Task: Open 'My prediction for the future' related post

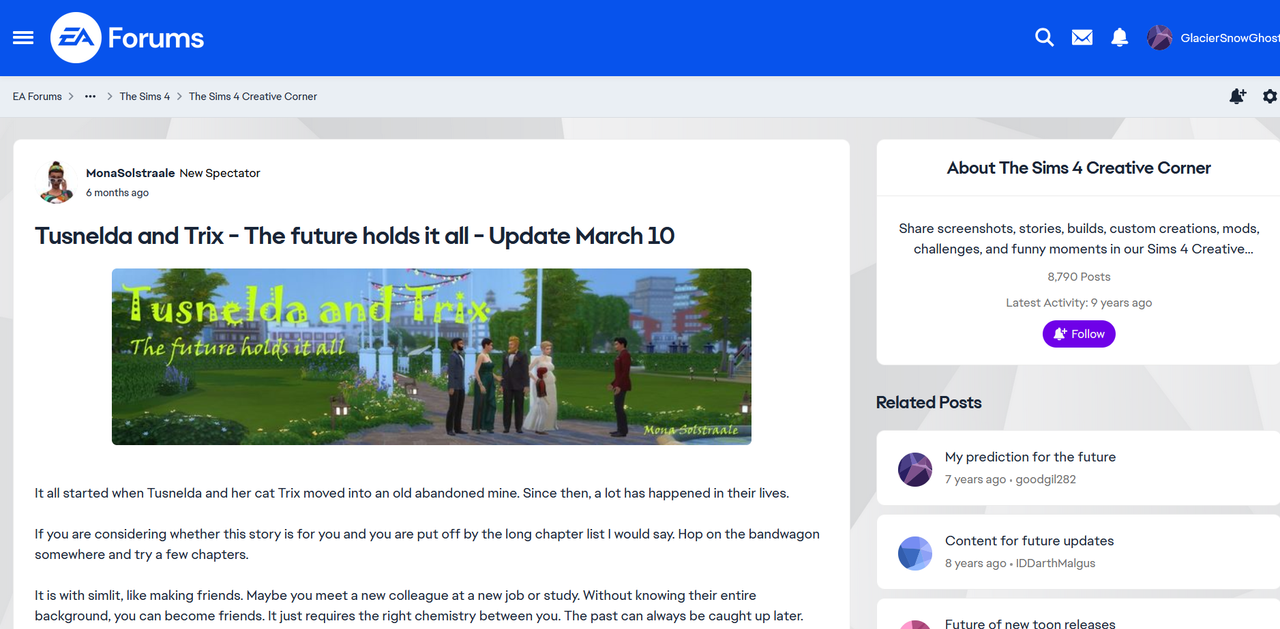Action: [1030, 457]
